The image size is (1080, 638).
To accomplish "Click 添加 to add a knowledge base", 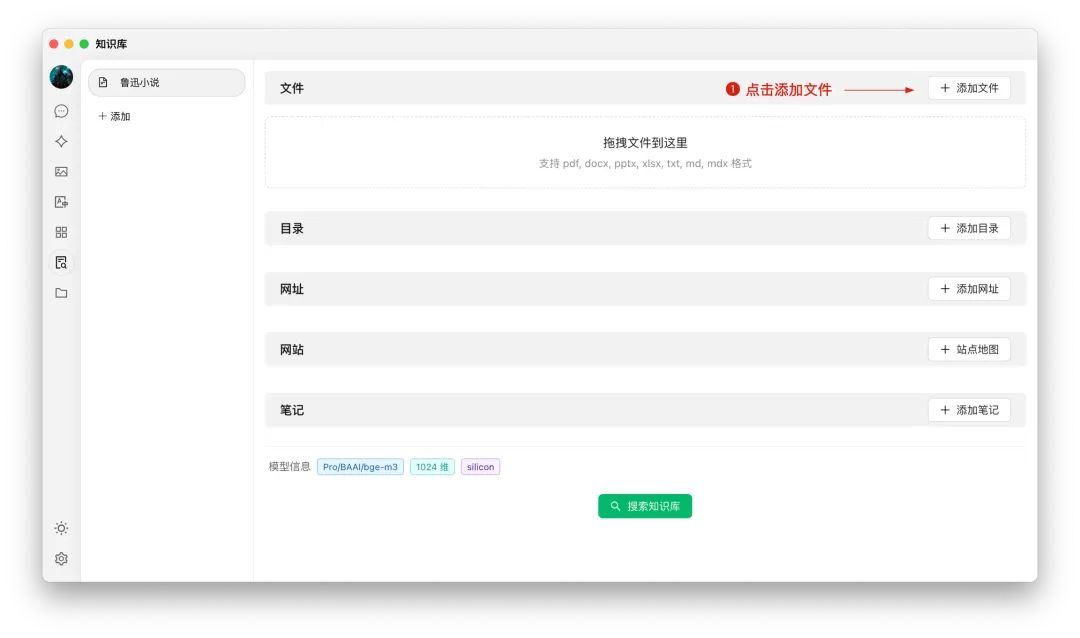I will pos(114,116).
